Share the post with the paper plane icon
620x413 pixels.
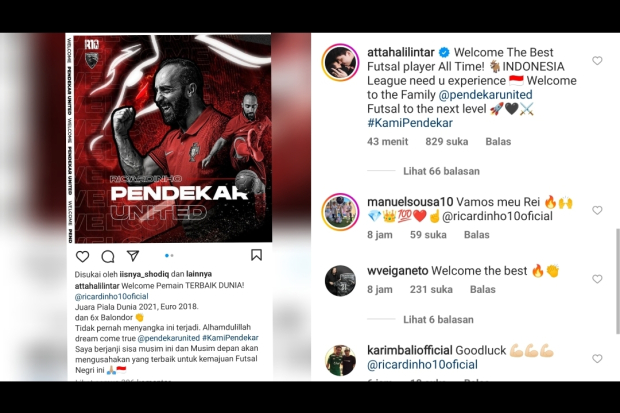(x=133, y=256)
